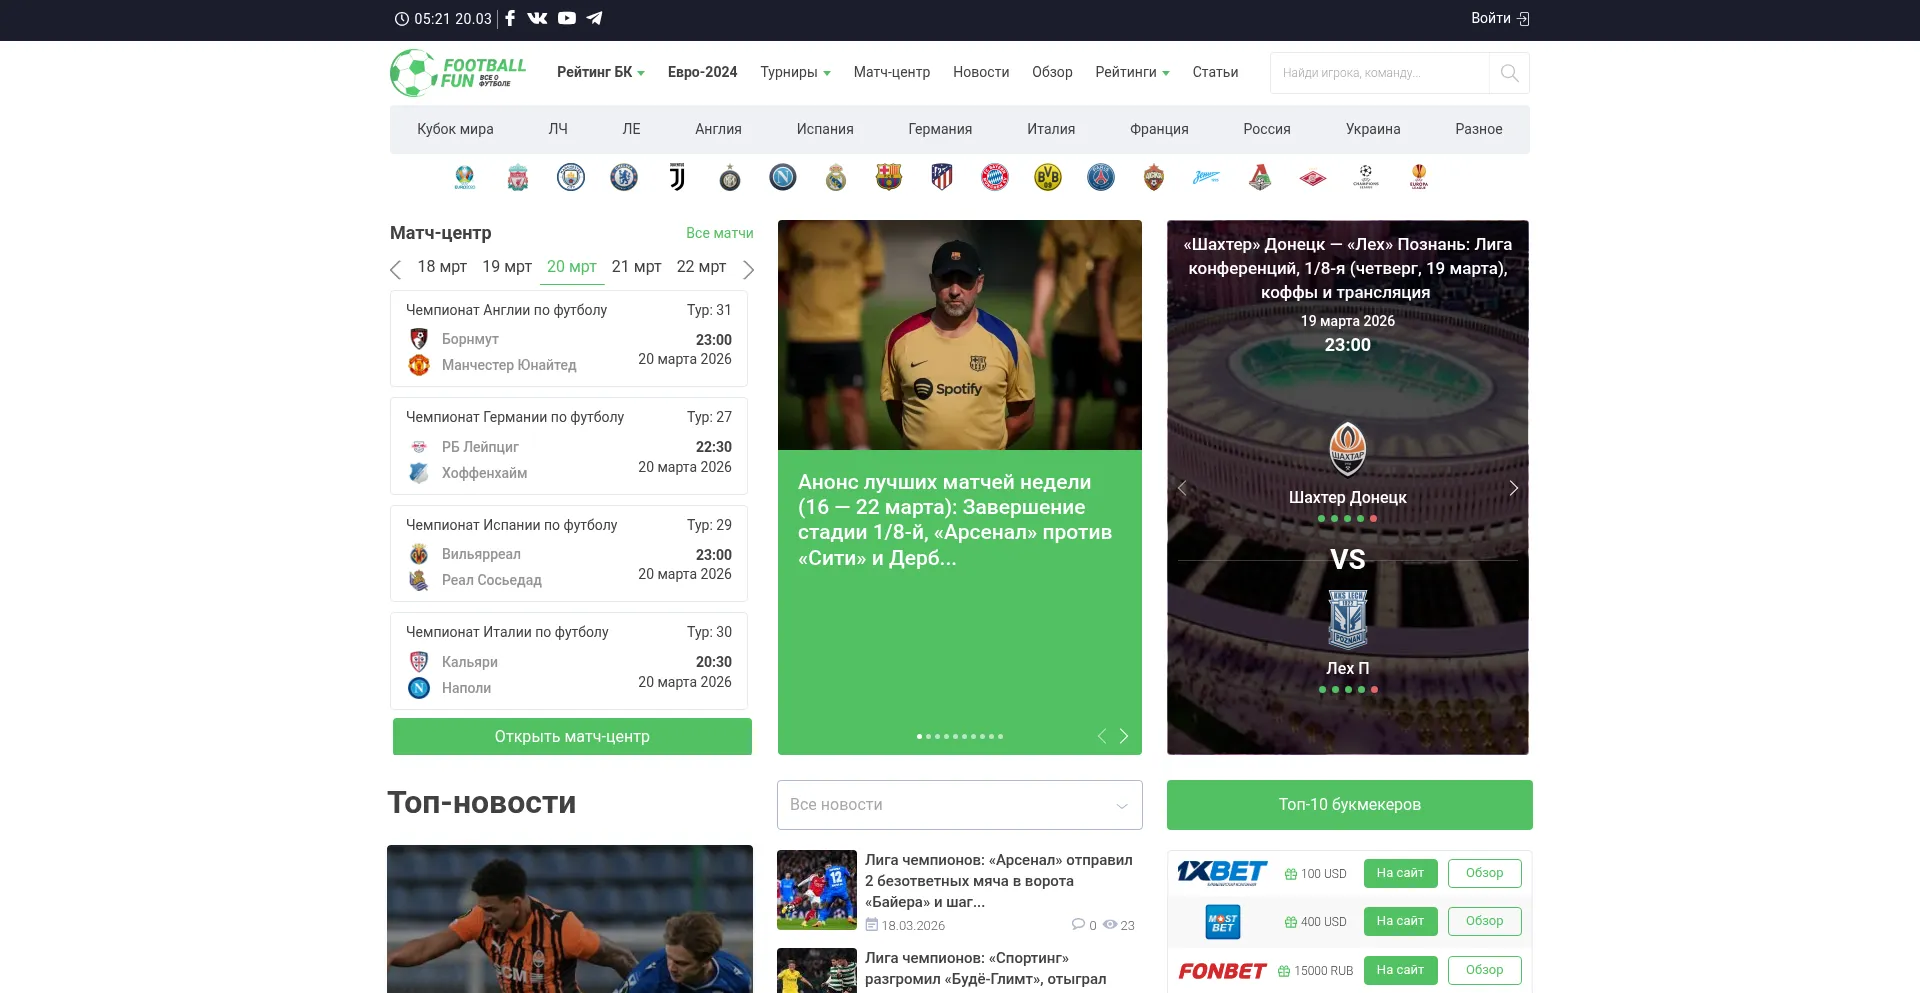The width and height of the screenshot is (1920, 993).
Task: Open the YouTube channel icon
Action: click(567, 18)
